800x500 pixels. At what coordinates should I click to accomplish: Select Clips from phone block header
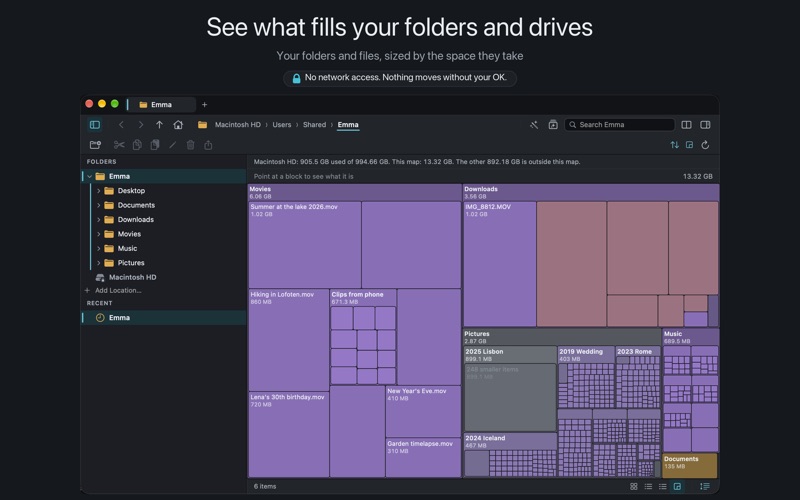pos(363,298)
